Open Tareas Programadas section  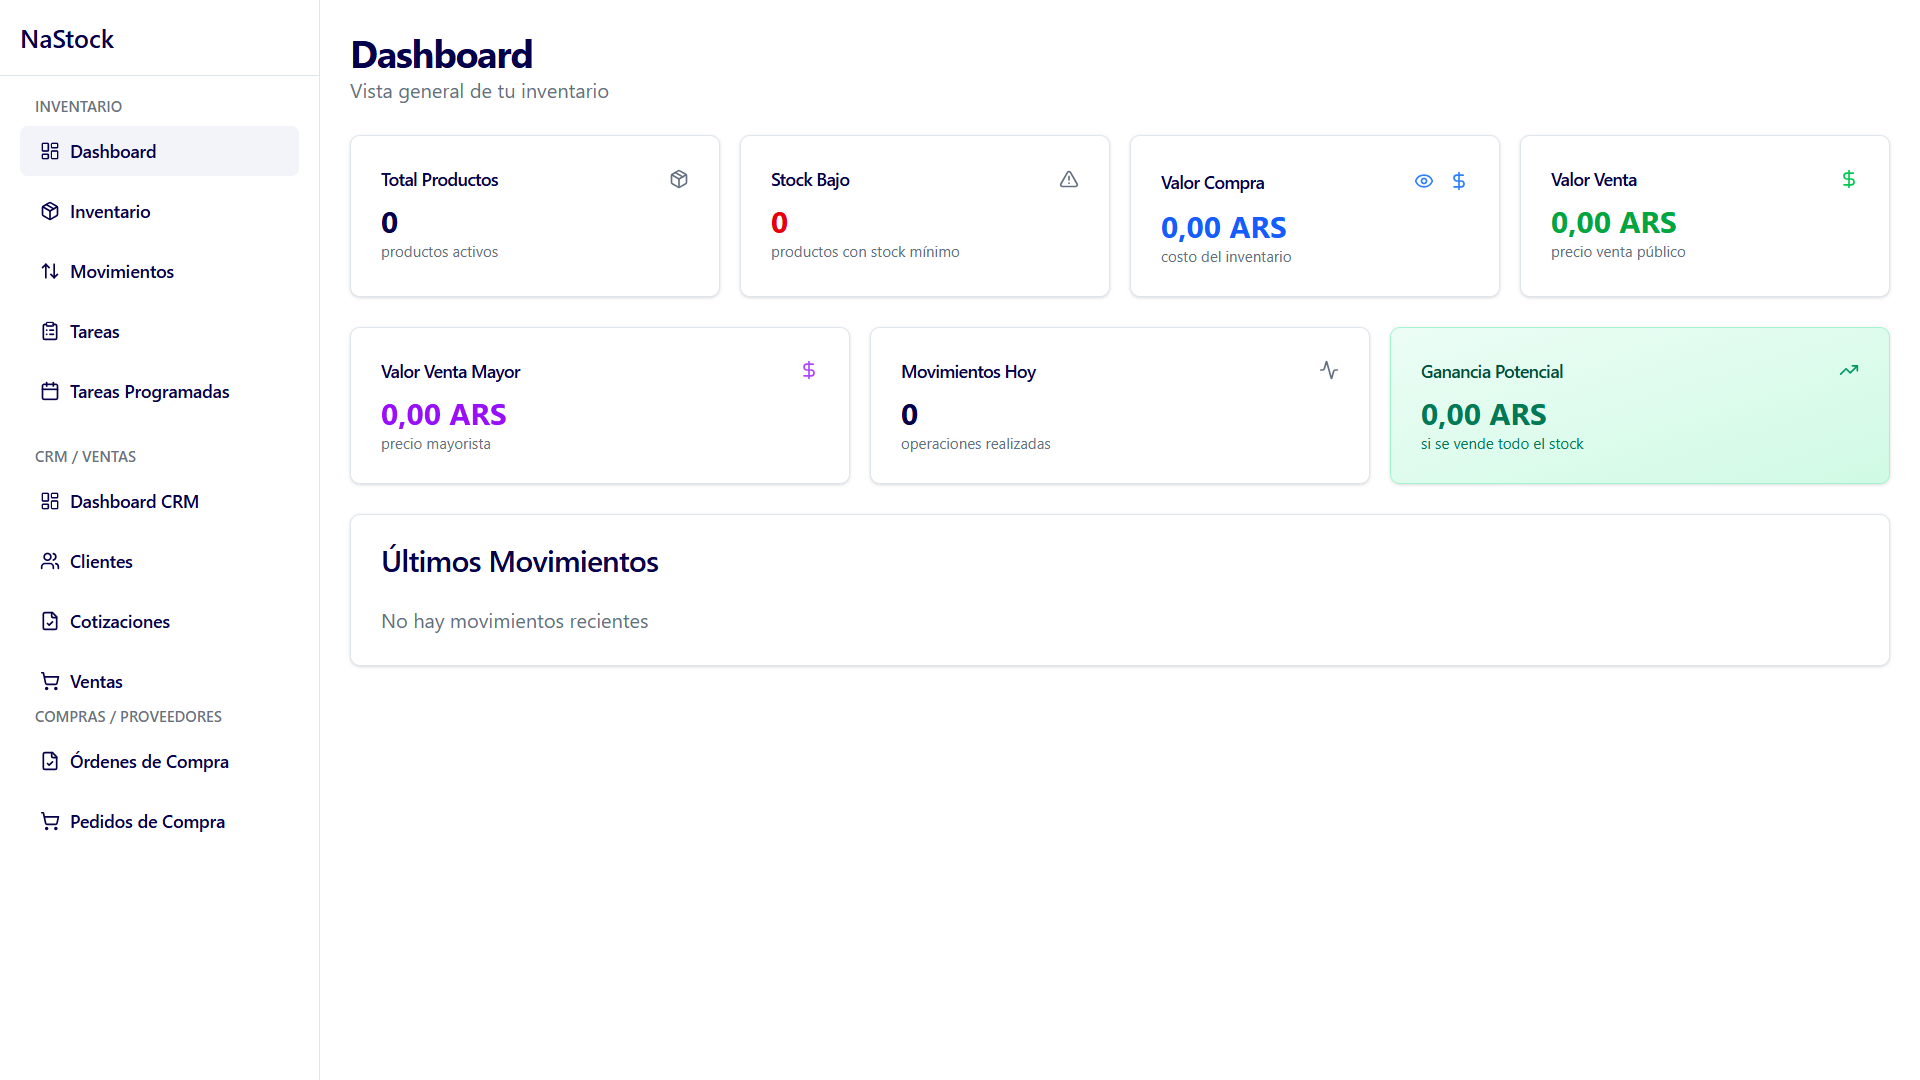coord(149,391)
